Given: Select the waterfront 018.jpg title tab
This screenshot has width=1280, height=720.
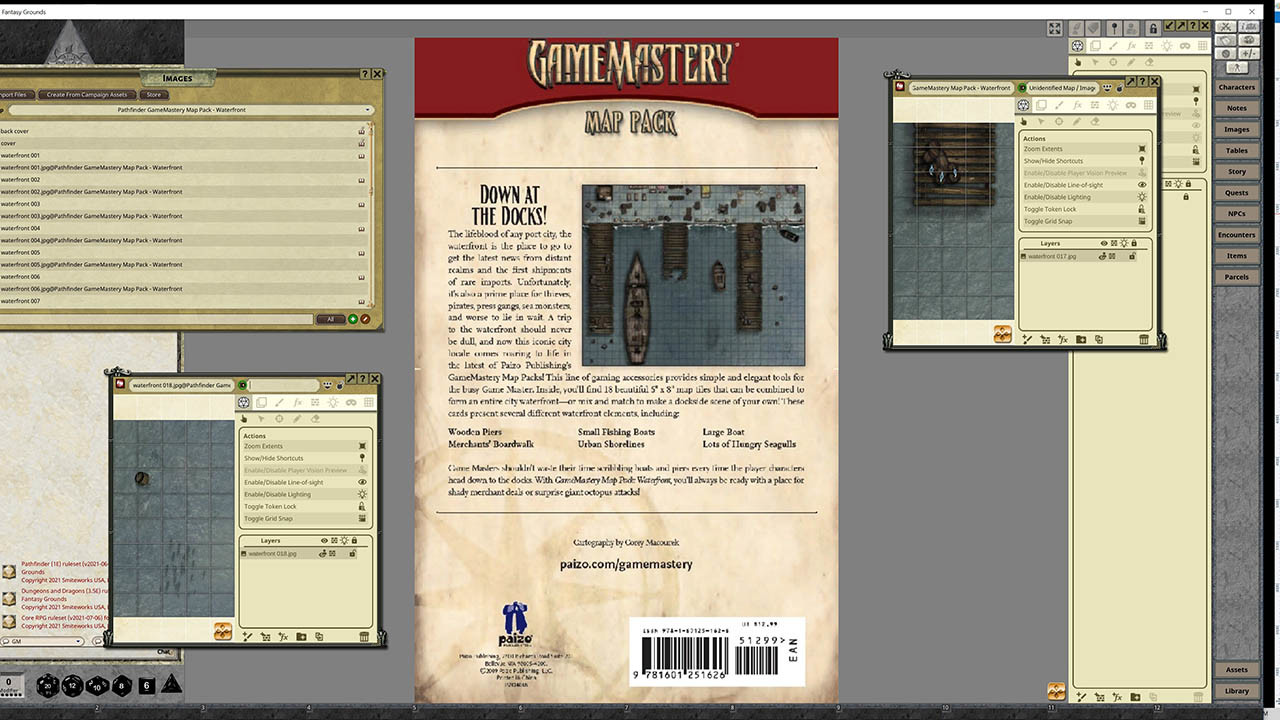Looking at the screenshot, I should [x=181, y=385].
